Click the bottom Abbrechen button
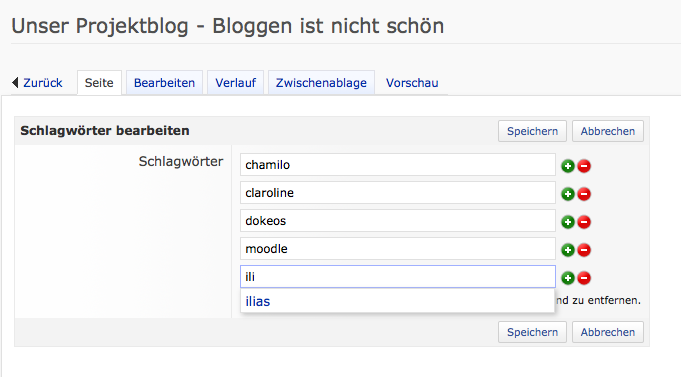Screen dimensions: 681x377 click(608, 332)
